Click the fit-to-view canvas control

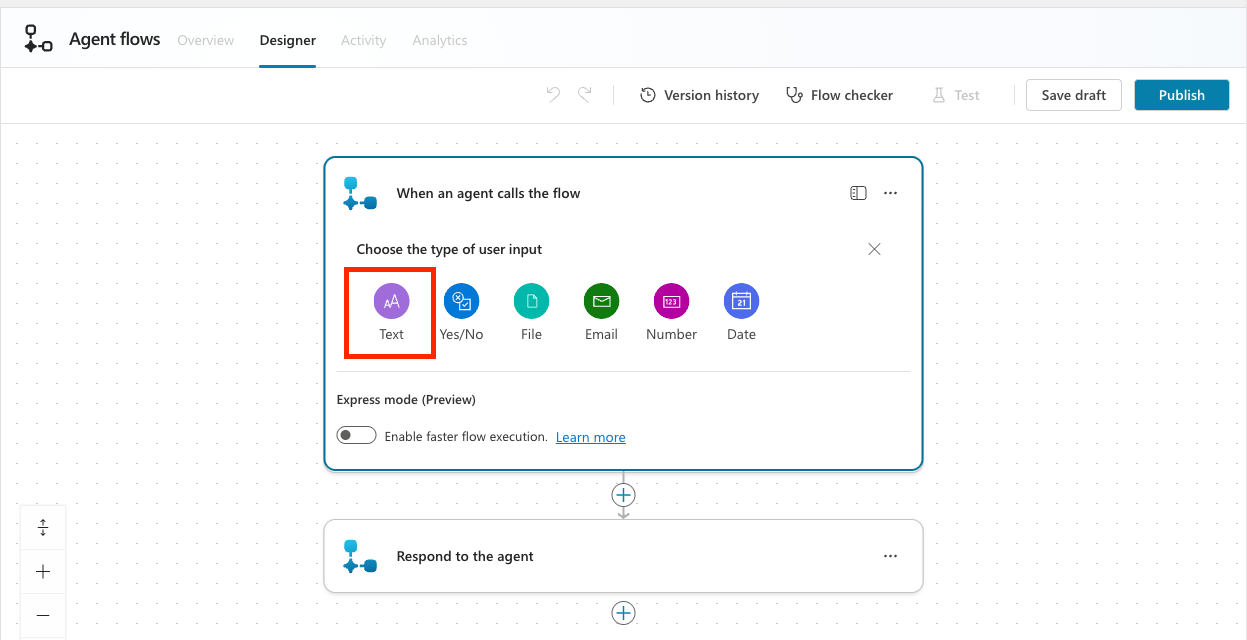(43, 527)
